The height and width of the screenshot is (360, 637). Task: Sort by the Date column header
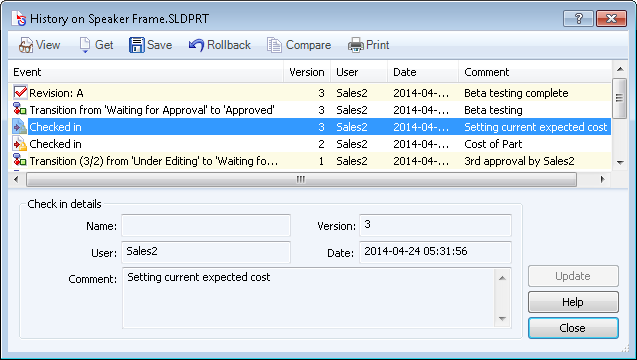[423, 72]
